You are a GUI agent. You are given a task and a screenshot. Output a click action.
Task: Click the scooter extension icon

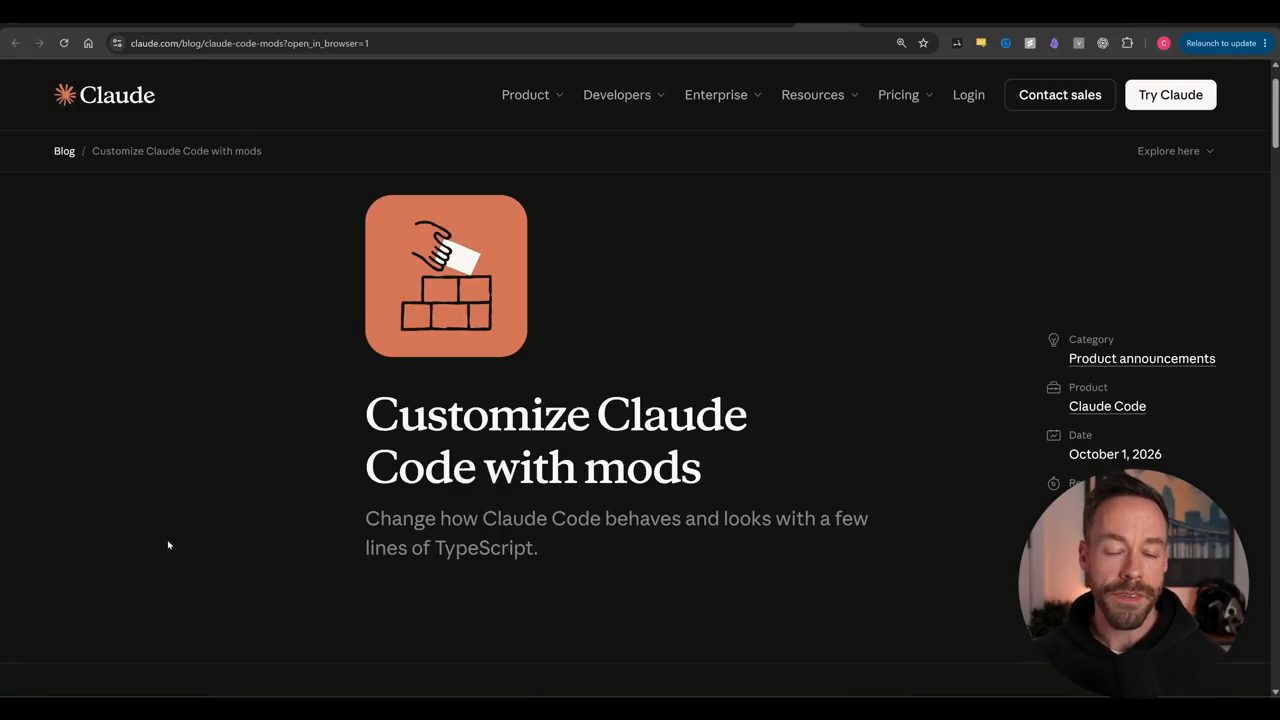(957, 43)
